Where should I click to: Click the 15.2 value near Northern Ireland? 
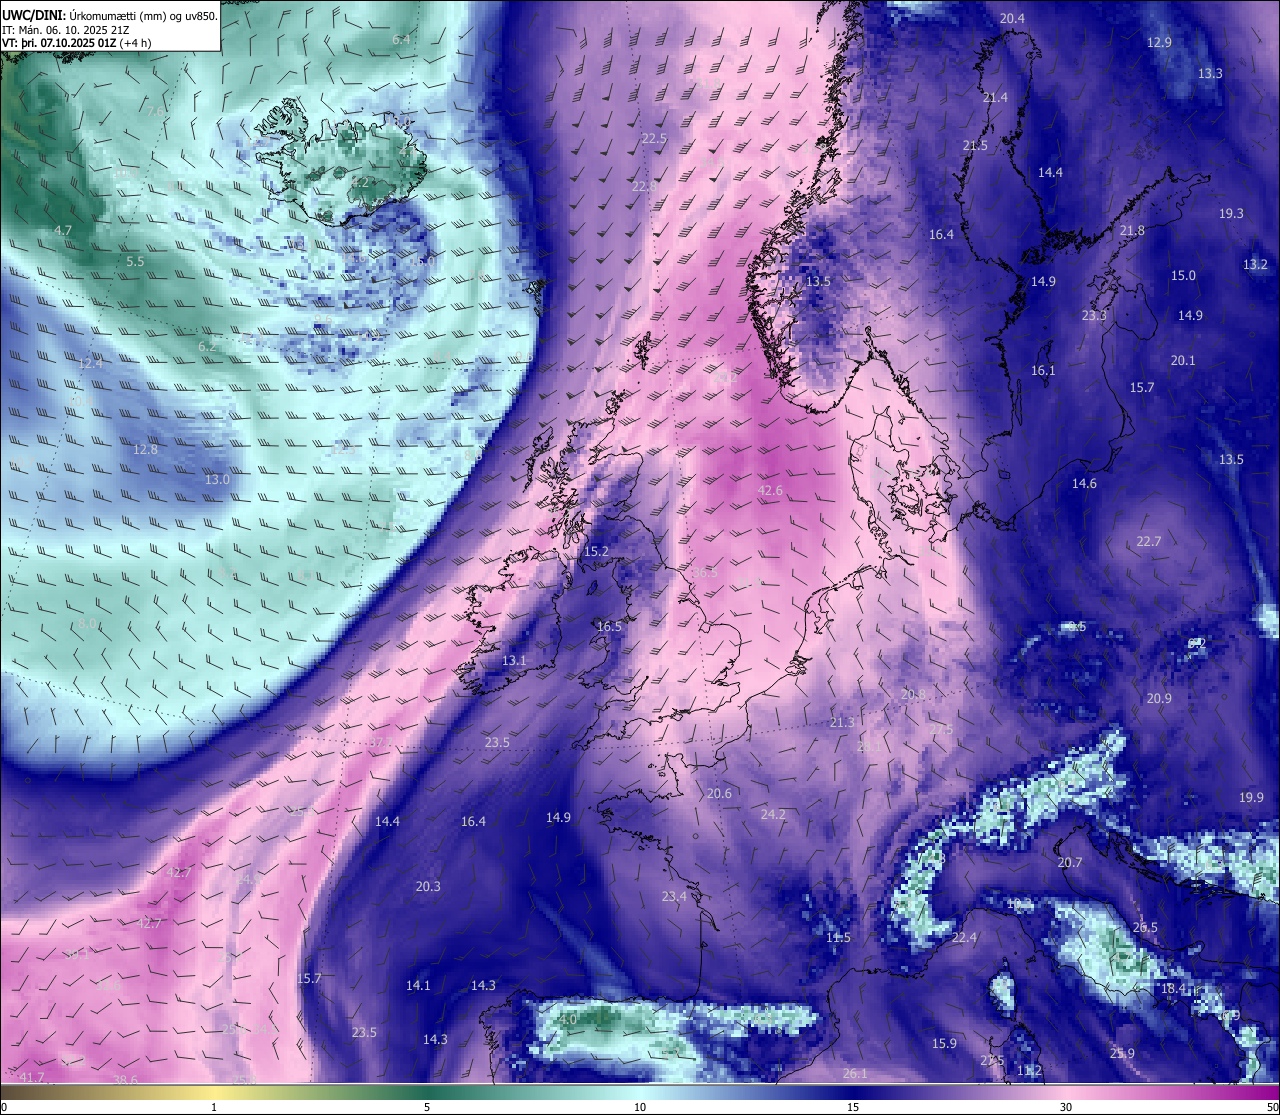pos(596,551)
